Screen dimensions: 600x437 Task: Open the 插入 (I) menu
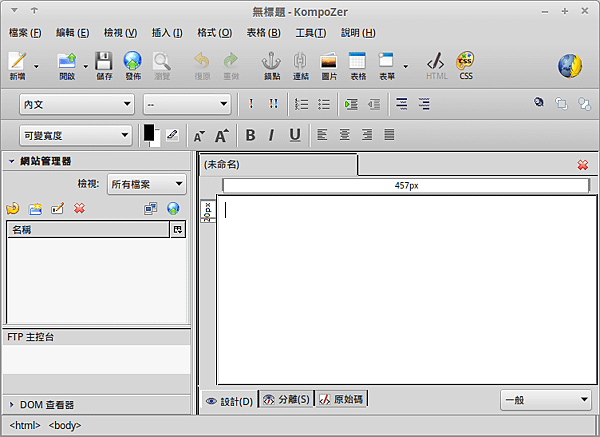pyautogui.click(x=167, y=33)
